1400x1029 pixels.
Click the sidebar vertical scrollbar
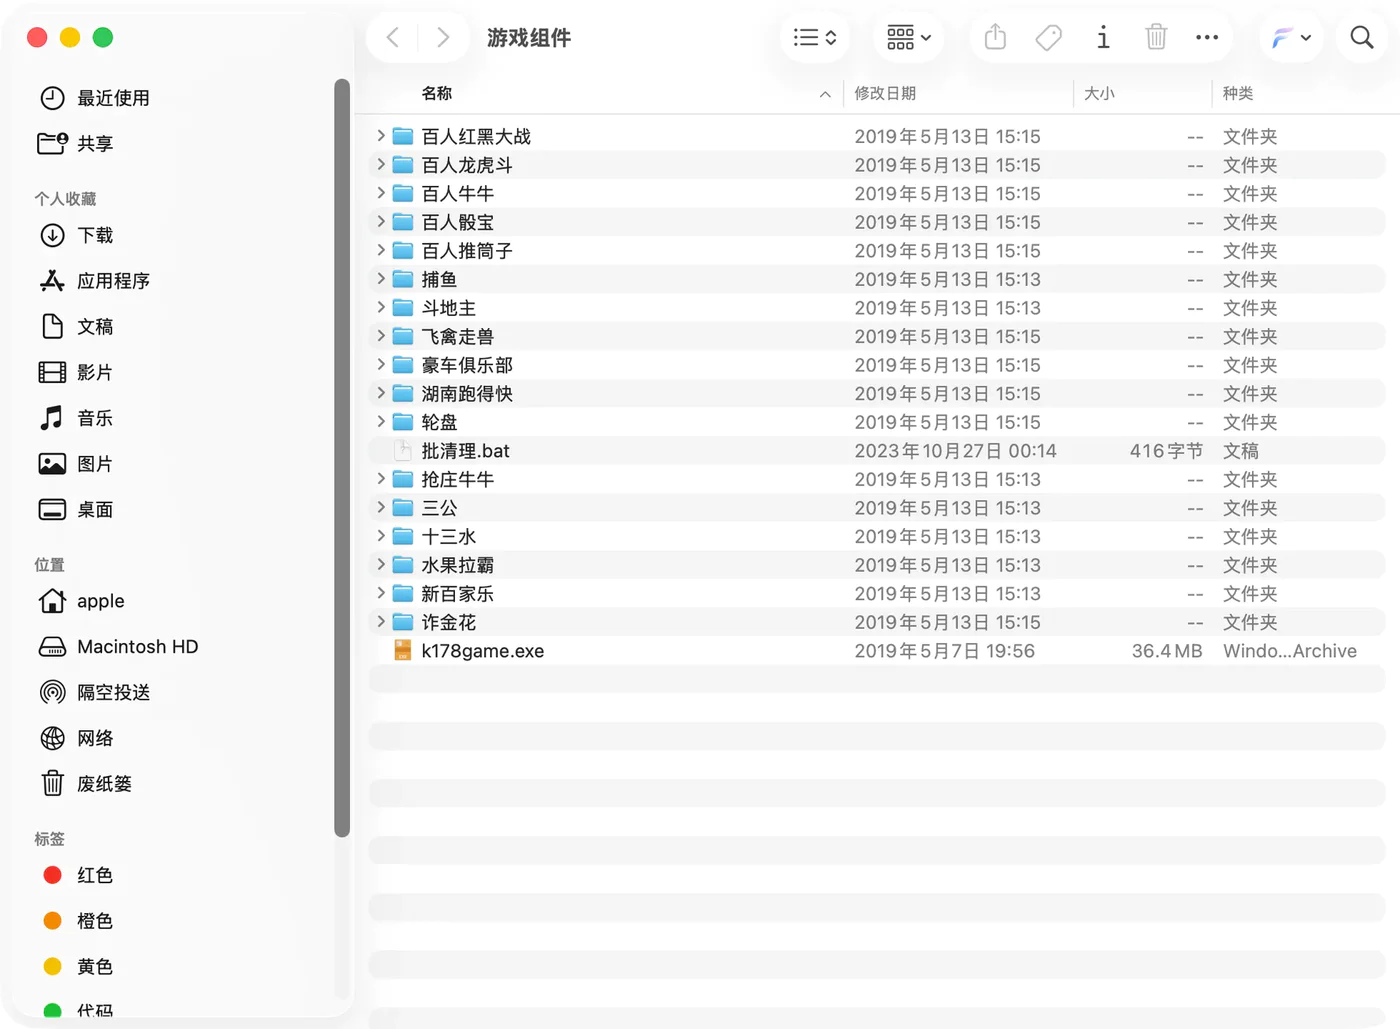(x=342, y=458)
